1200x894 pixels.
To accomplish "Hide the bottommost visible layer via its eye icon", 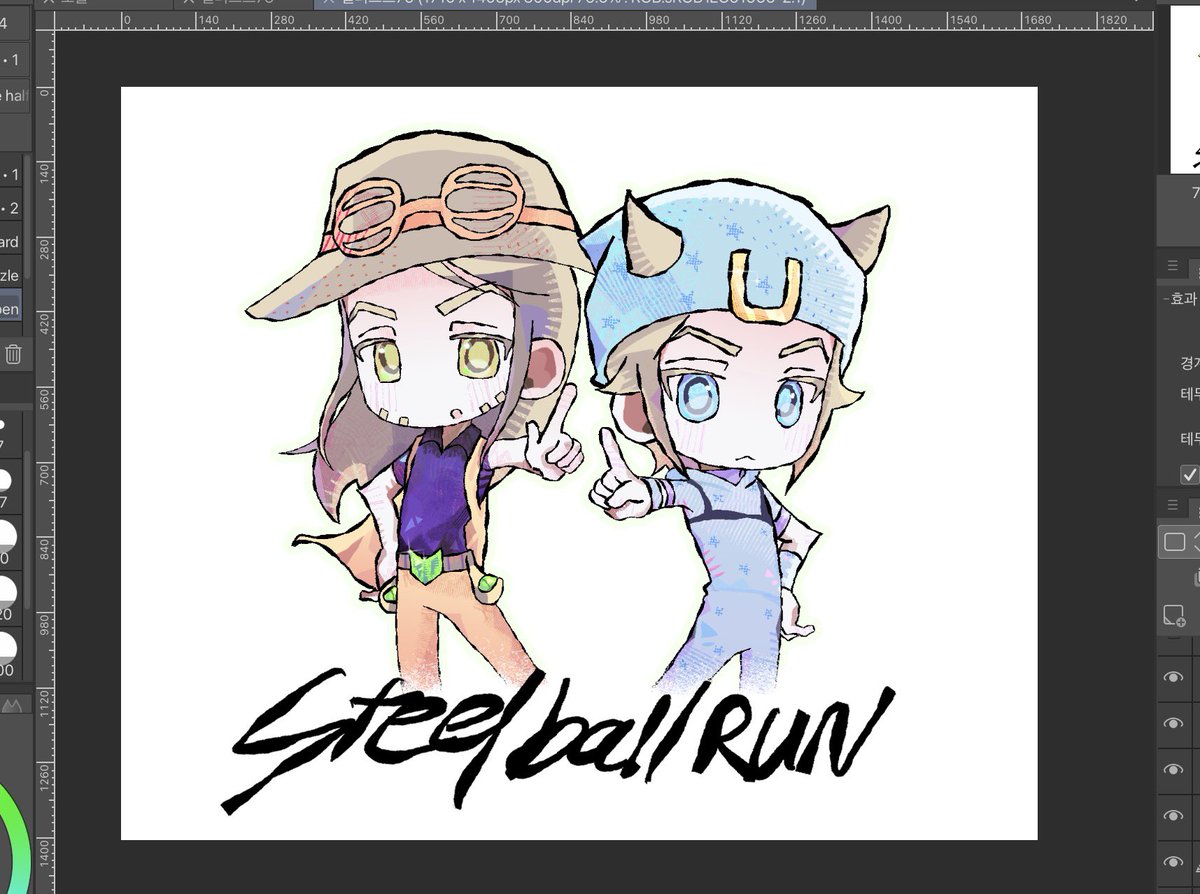I will pos(1173,862).
